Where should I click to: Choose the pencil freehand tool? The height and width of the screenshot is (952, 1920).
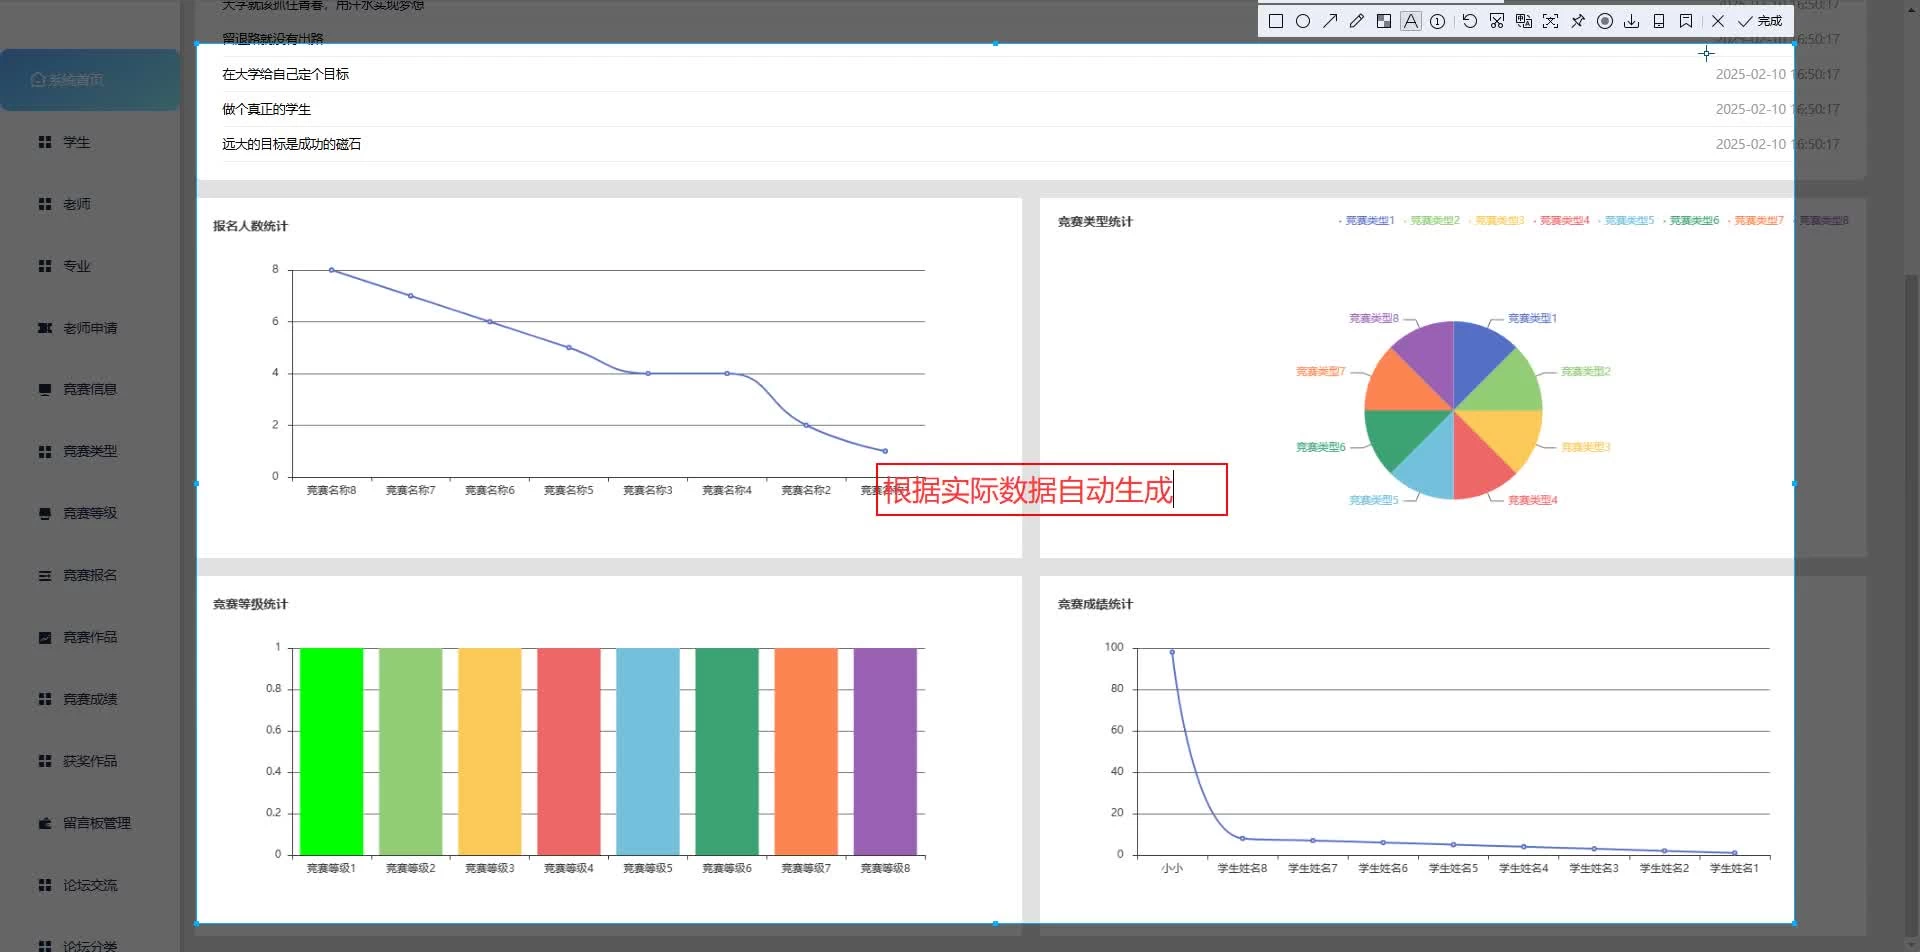pos(1357,21)
